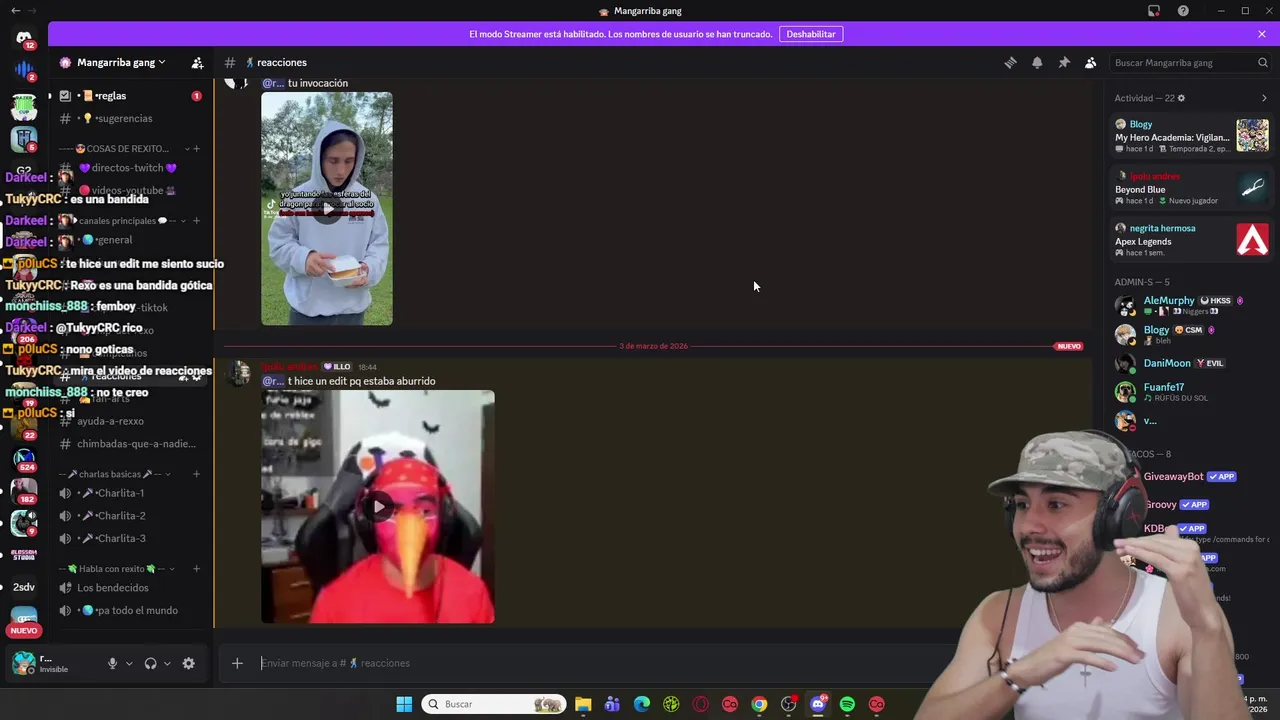Click the plus attach button in message bar
This screenshot has height=720, width=1280.
click(237, 663)
